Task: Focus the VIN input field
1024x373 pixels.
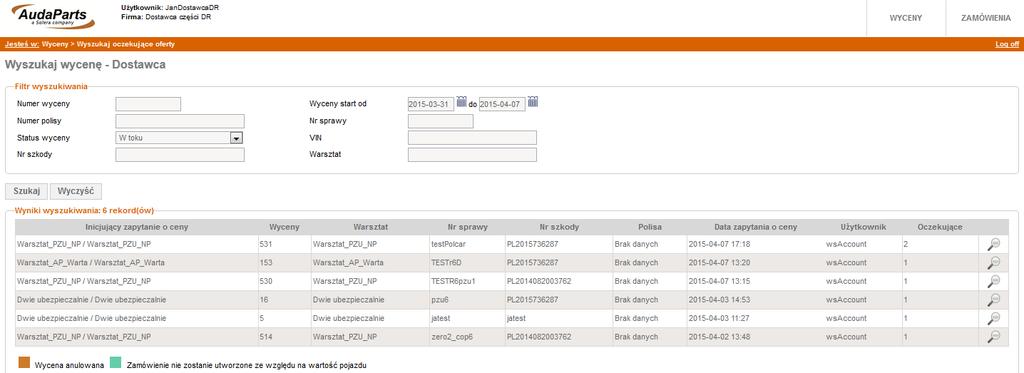Action: (472, 138)
